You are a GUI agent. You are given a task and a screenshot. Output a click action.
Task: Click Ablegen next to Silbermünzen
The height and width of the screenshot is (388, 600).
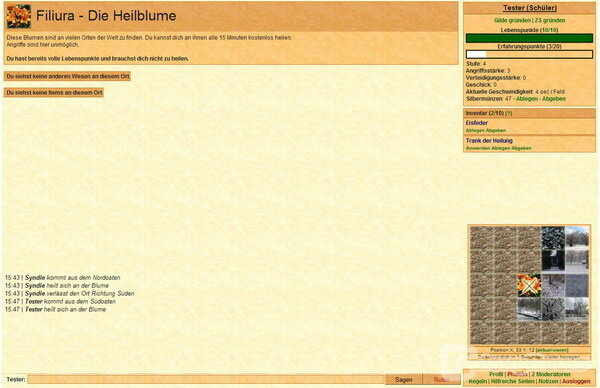click(527, 99)
